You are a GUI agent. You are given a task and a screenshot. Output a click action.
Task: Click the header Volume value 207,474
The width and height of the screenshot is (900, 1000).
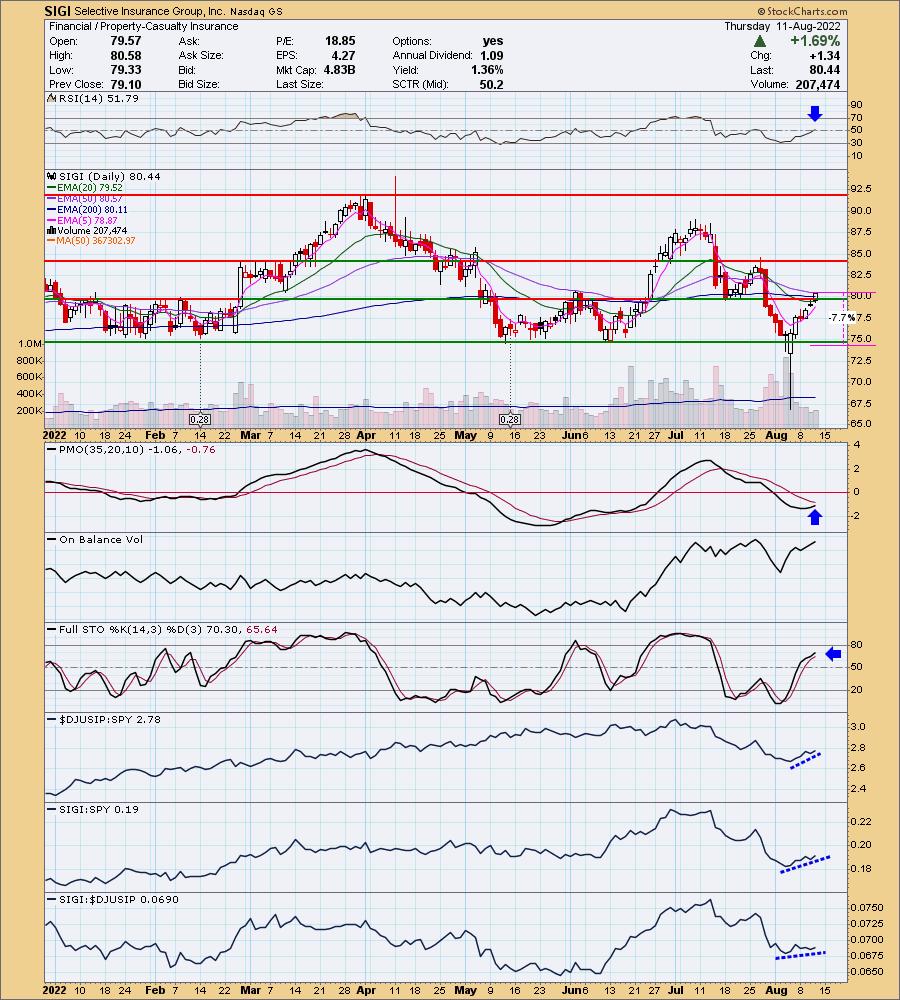818,84
